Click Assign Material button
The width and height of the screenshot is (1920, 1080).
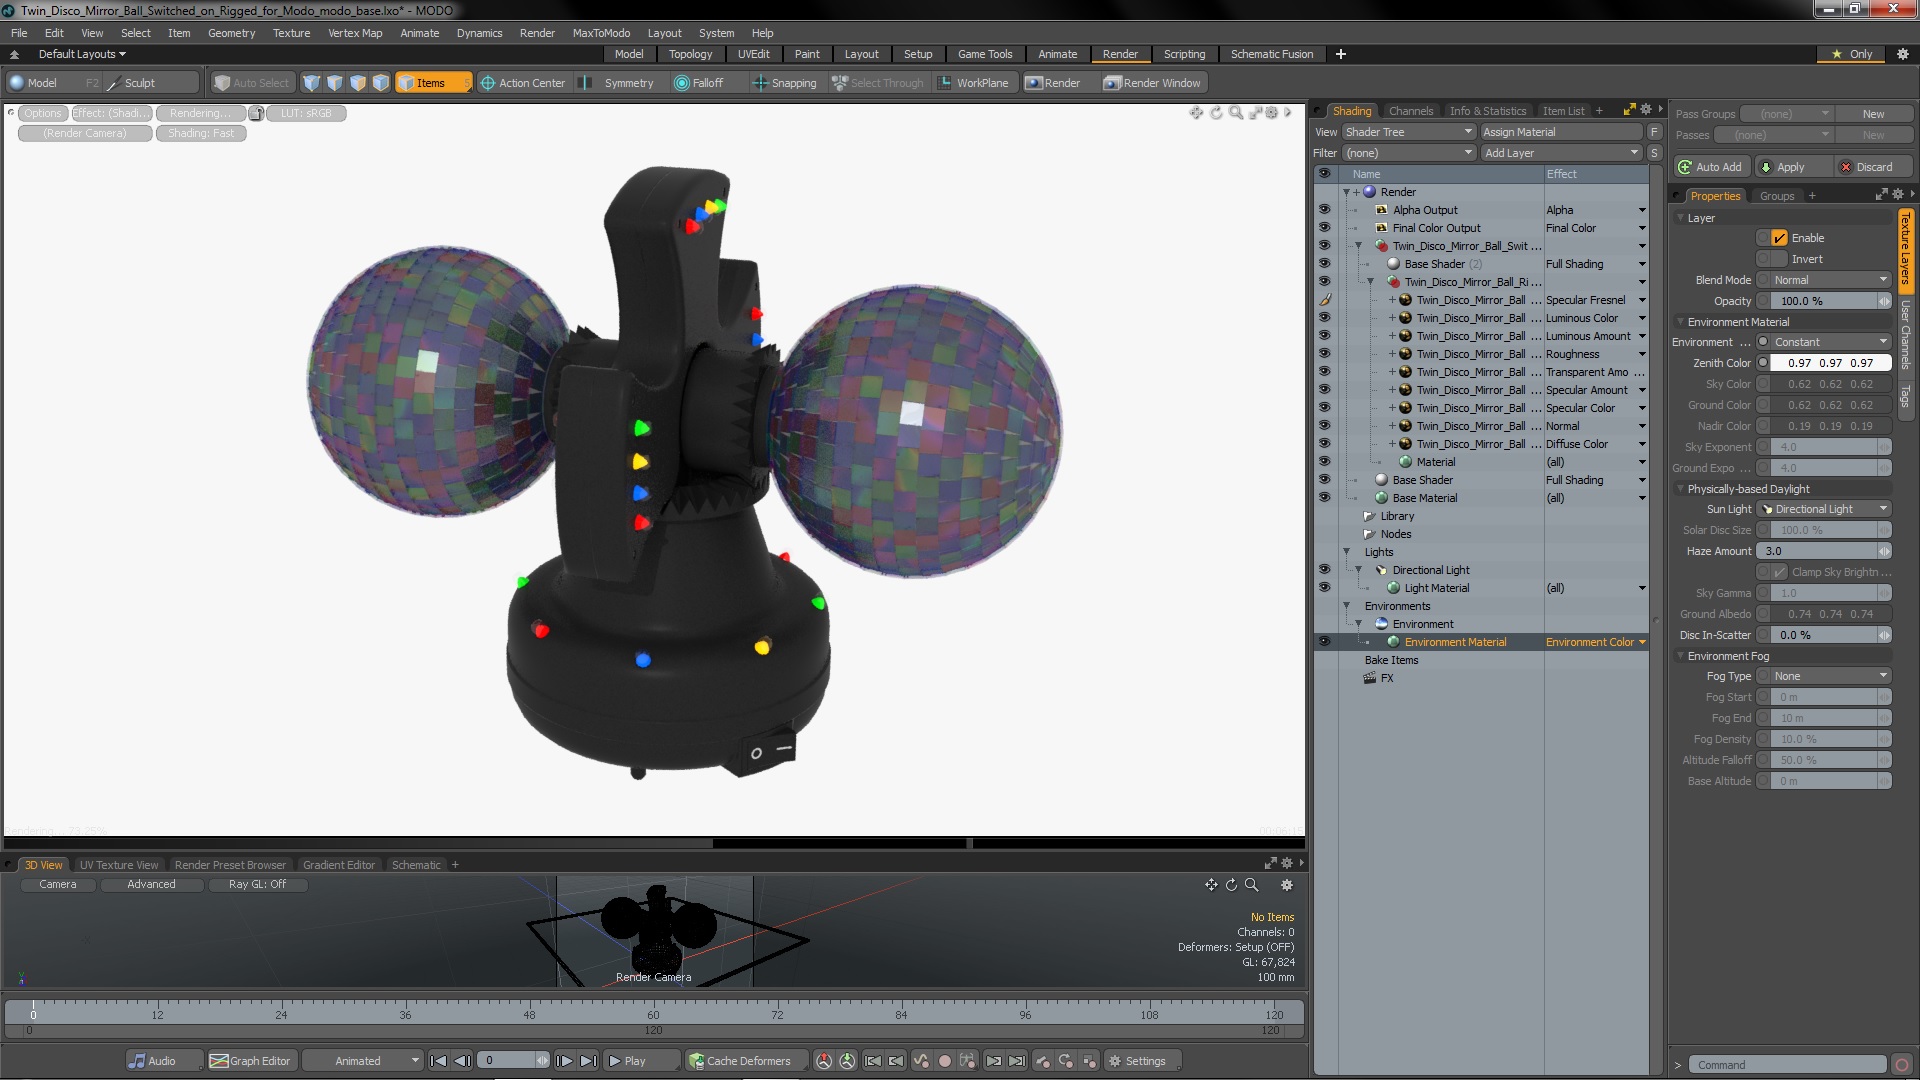pos(1561,132)
